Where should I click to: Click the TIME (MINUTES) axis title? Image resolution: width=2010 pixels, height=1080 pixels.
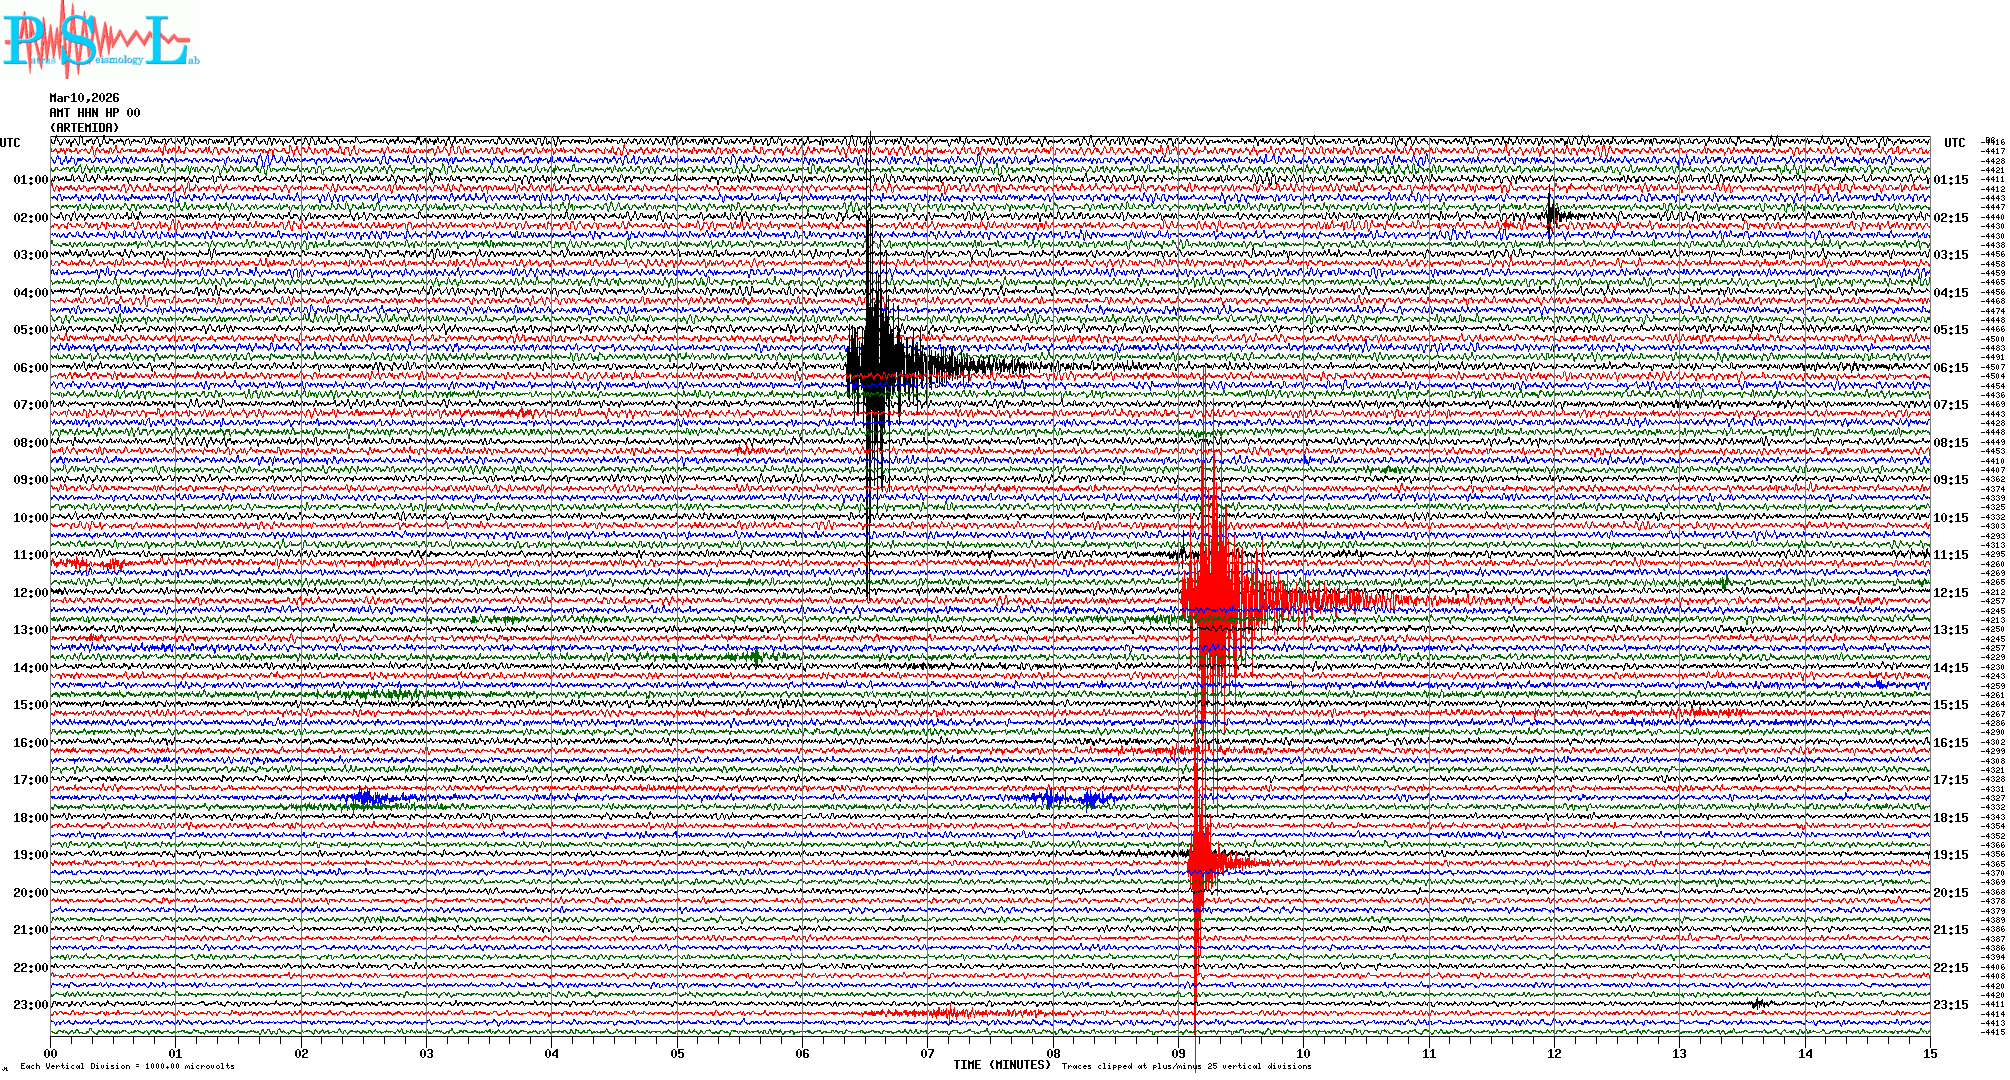point(1002,1065)
